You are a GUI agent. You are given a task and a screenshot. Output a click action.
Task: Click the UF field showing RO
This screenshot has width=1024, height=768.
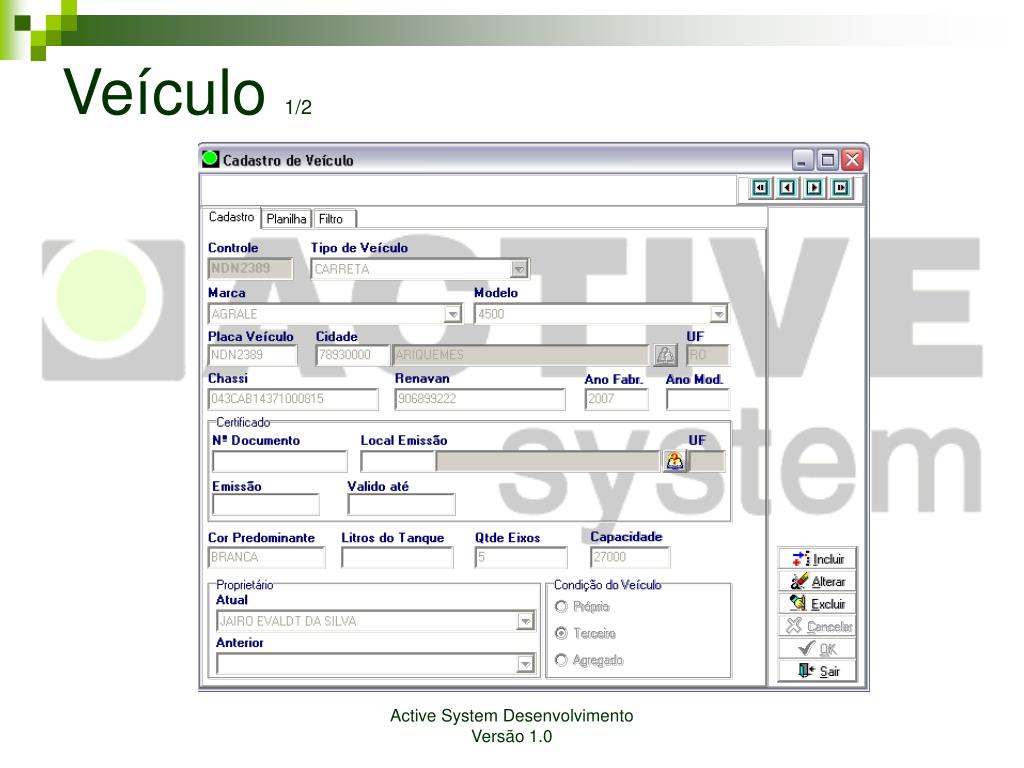(708, 355)
